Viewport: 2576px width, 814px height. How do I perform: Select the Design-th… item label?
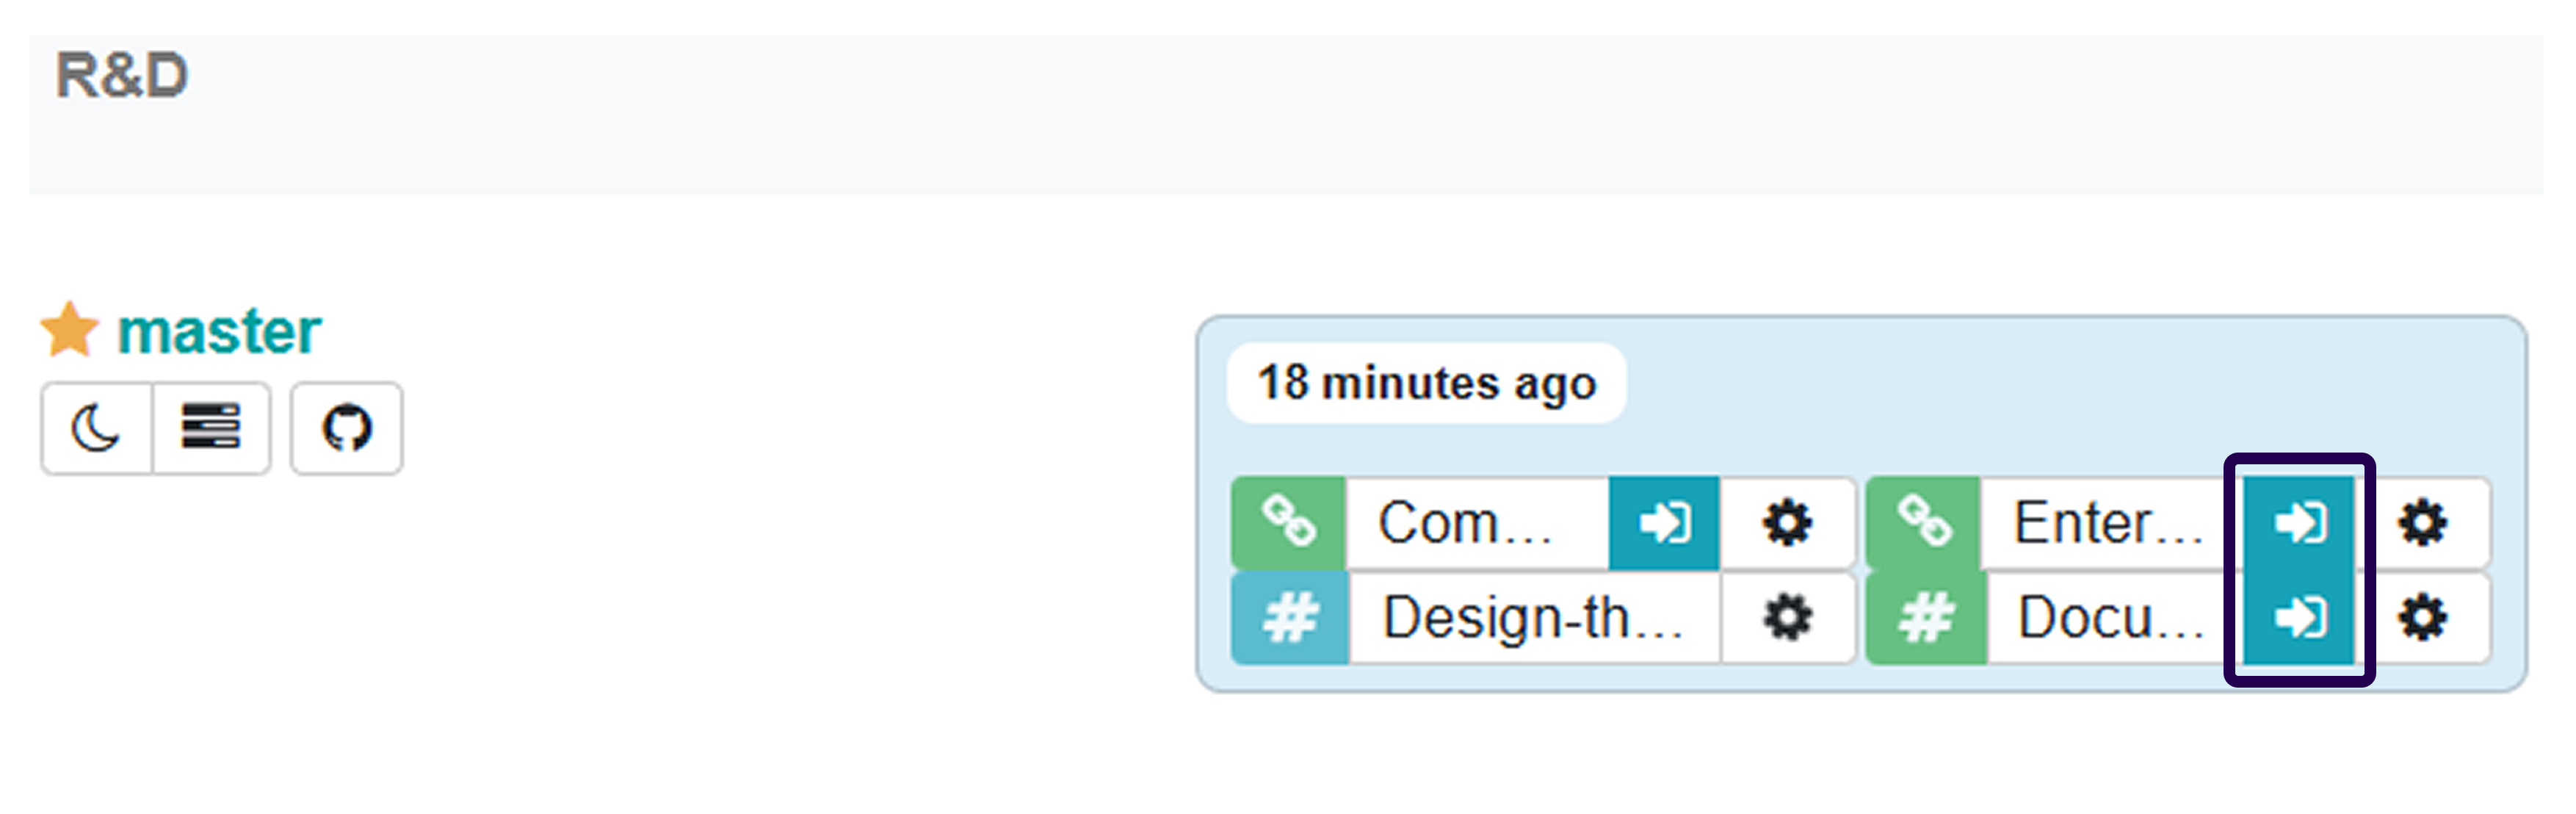(1534, 618)
